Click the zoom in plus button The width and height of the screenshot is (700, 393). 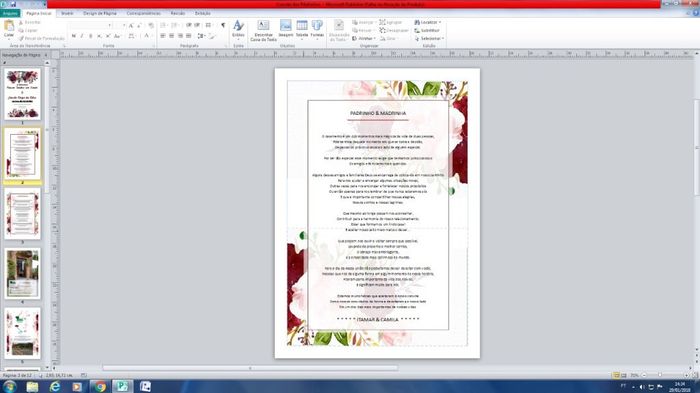pos(687,375)
